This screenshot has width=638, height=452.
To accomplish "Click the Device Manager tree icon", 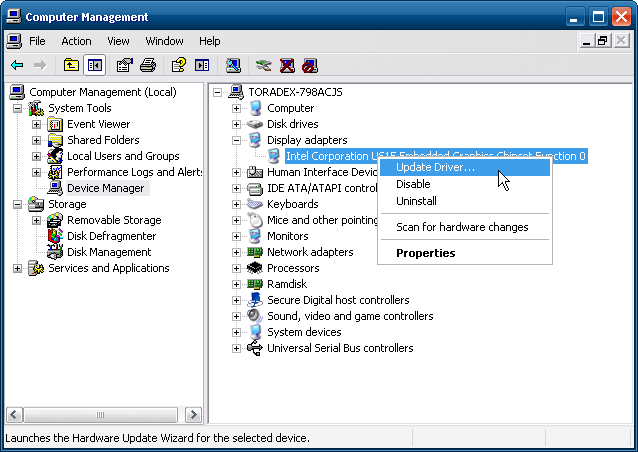I will [x=55, y=188].
